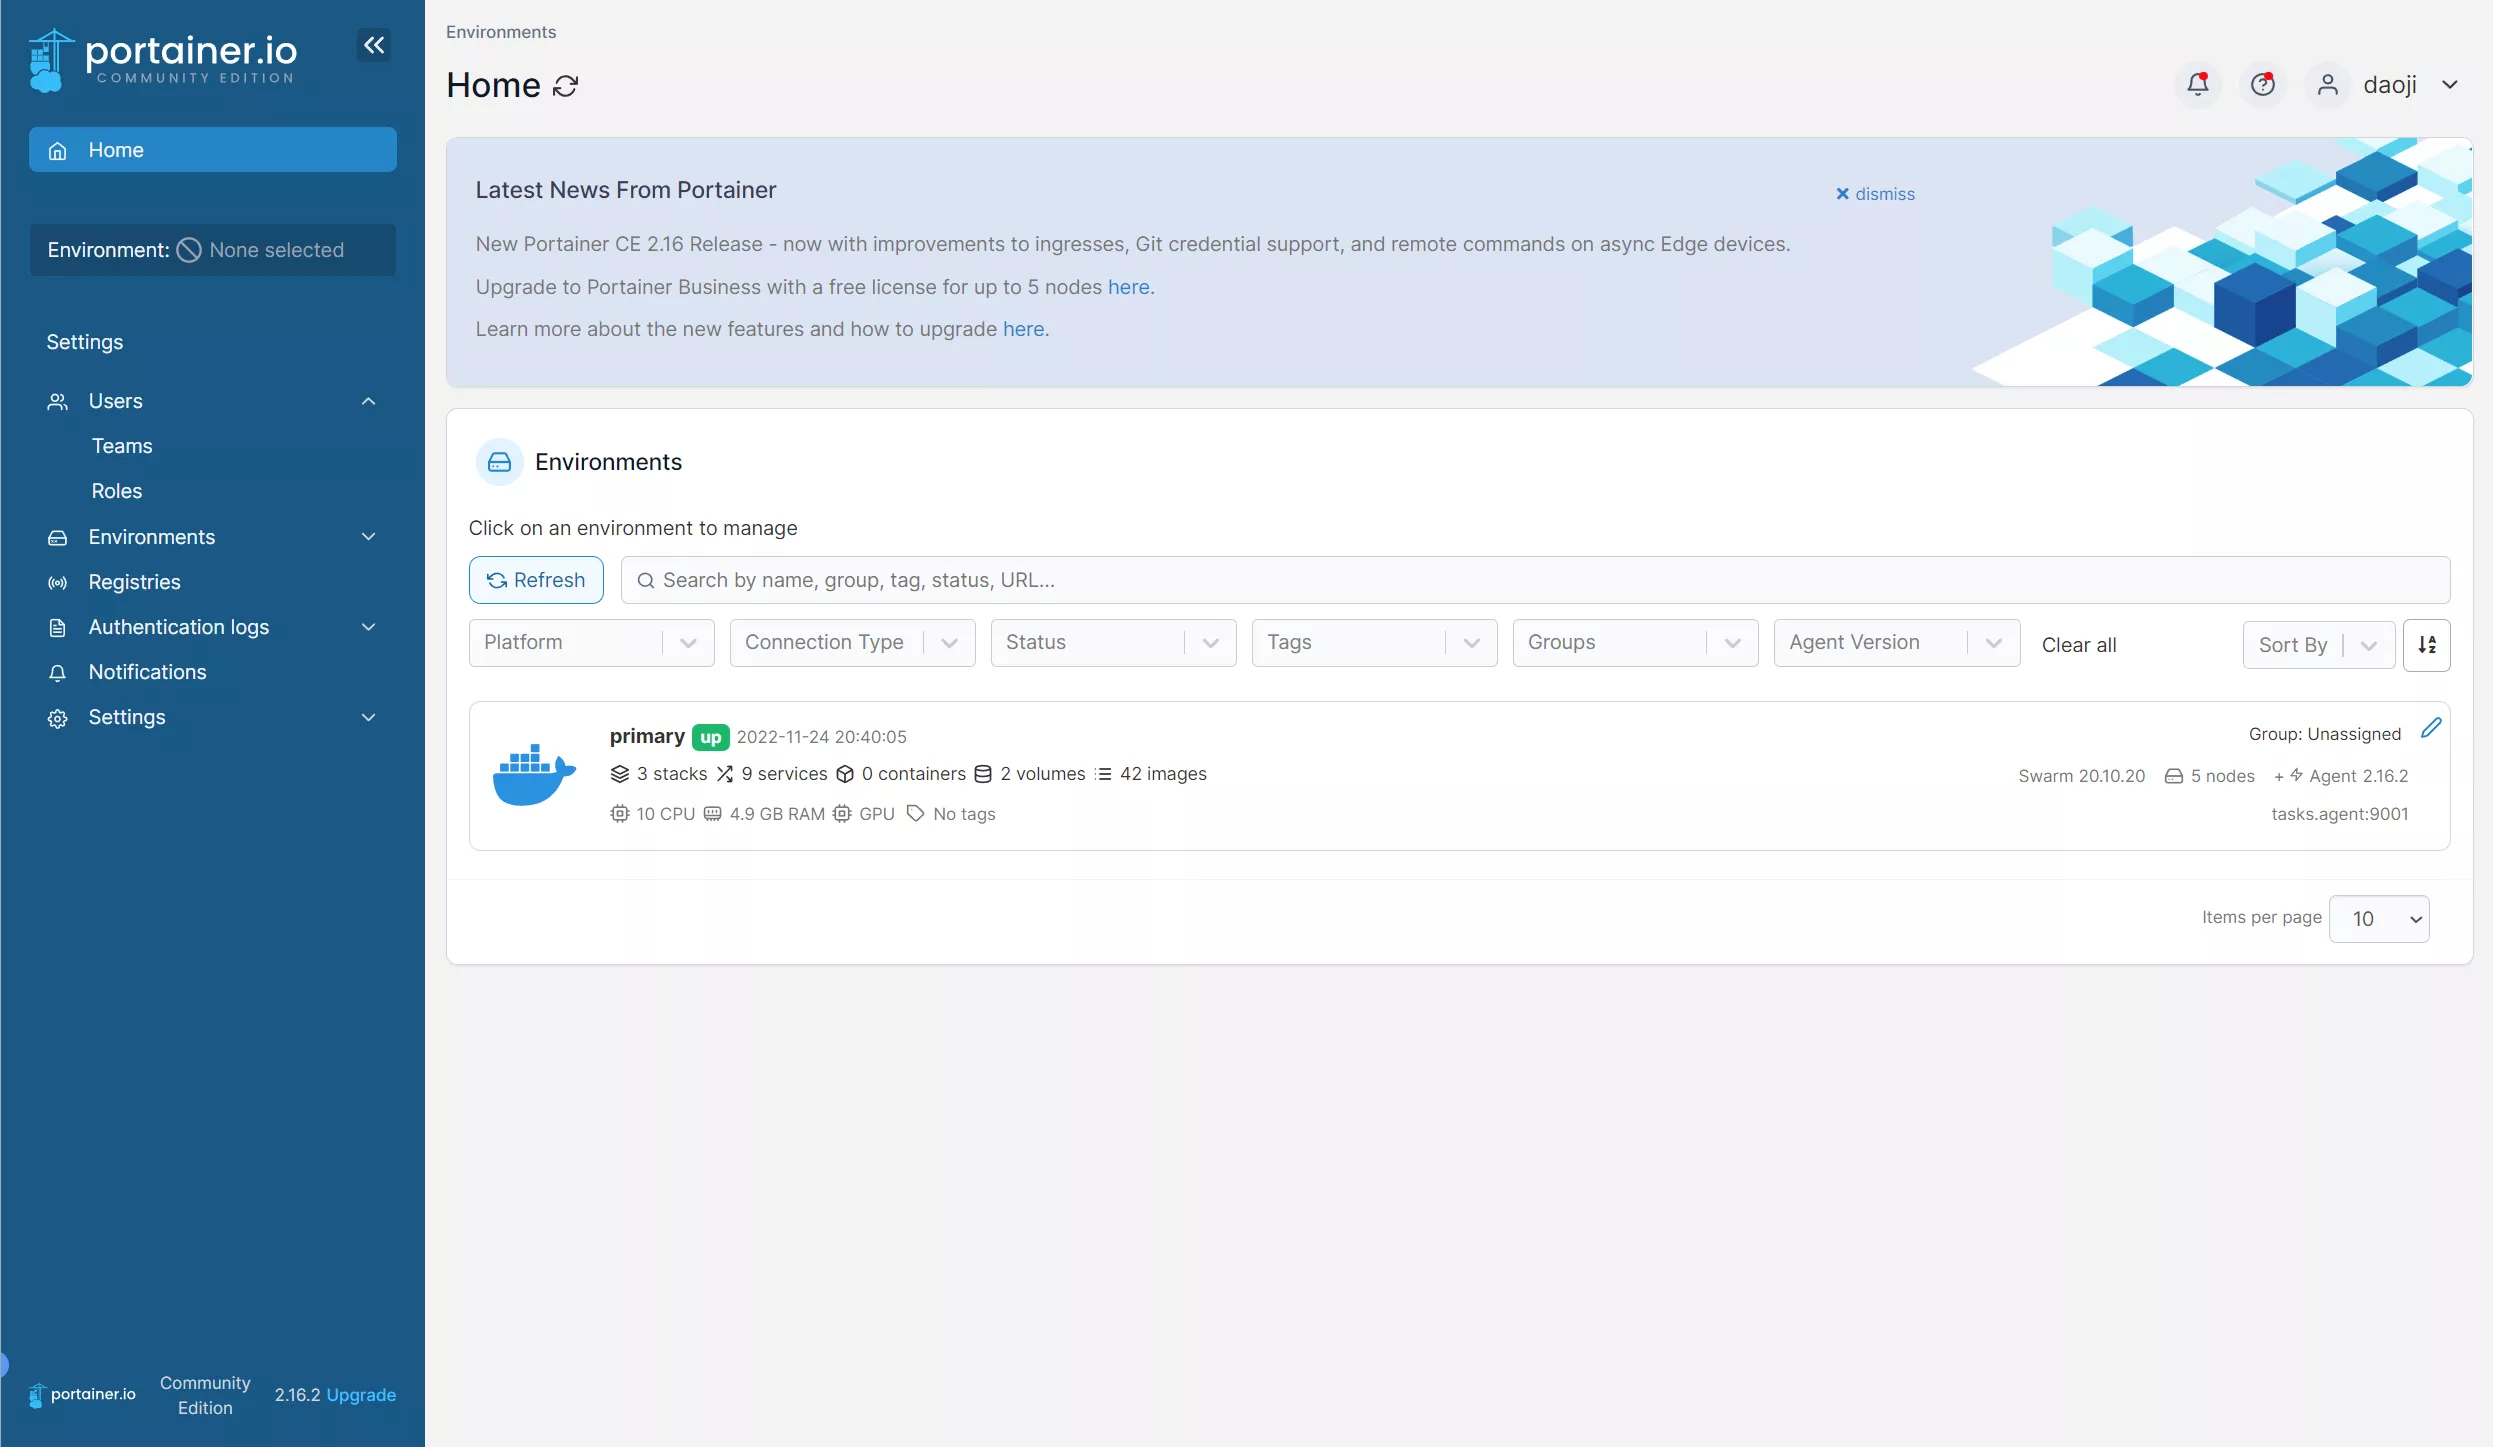This screenshot has height=1447, width=2493.
Task: Open Users in the sidebar
Action: [x=116, y=401]
